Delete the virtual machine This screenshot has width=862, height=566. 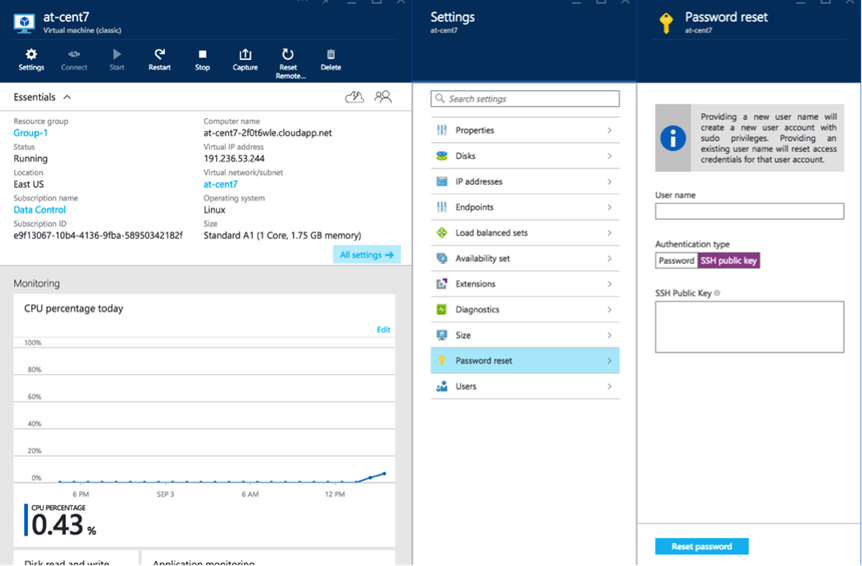[x=331, y=60]
